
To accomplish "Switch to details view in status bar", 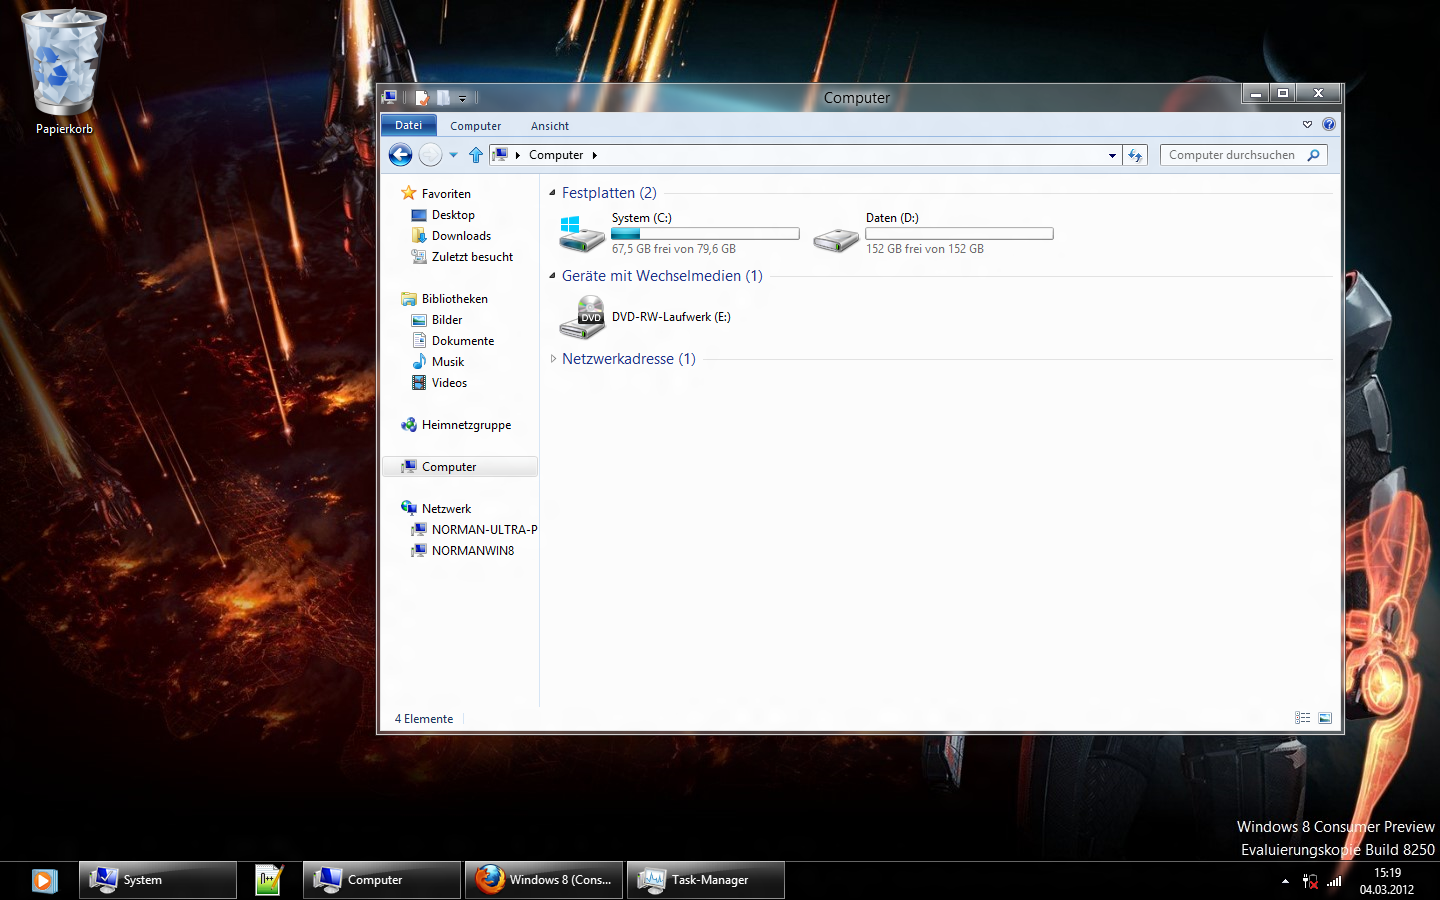I will click(1302, 718).
